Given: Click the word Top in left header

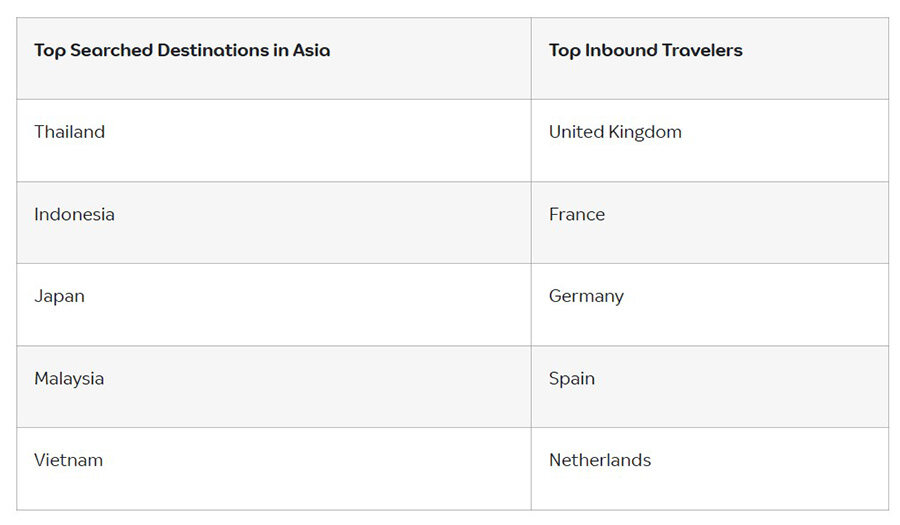Looking at the screenshot, I should [50, 51].
